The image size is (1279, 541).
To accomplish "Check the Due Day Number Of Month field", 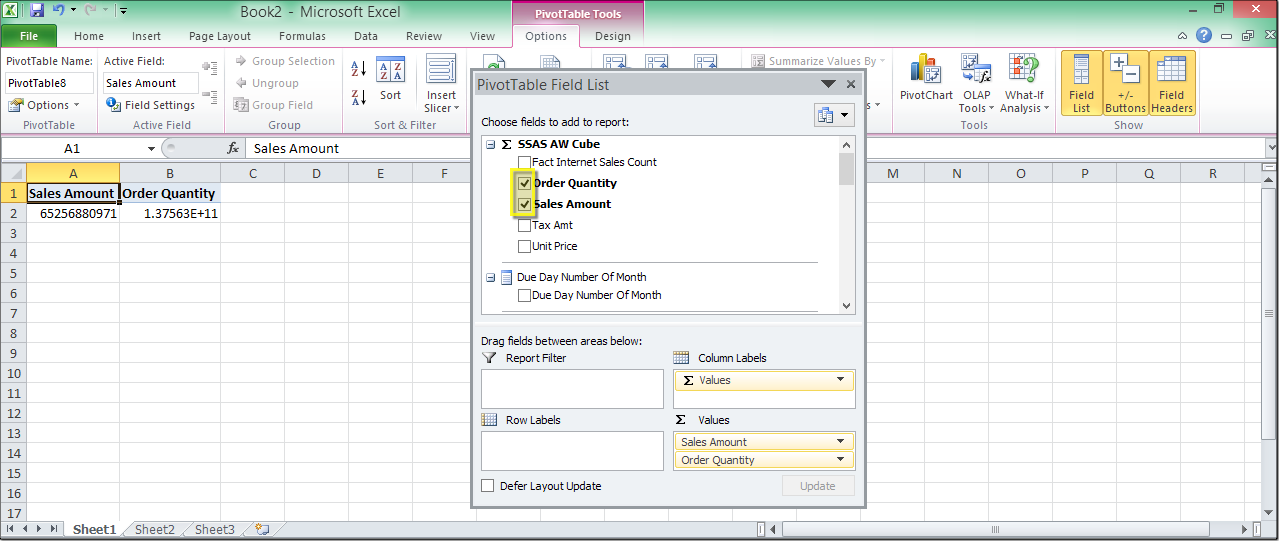I will pyautogui.click(x=525, y=295).
